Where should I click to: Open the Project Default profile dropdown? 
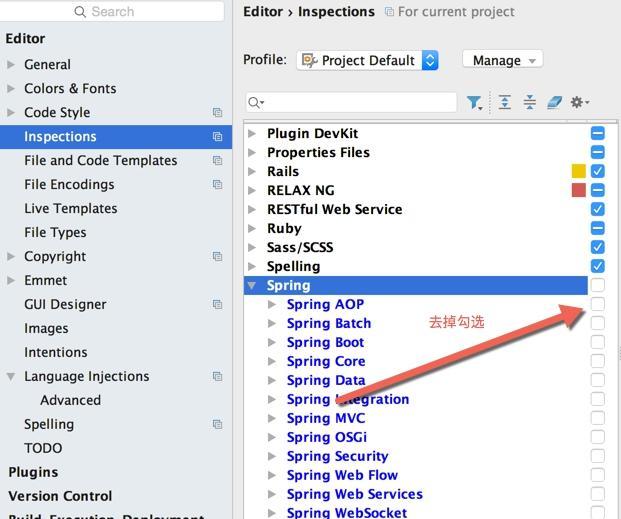pos(368,60)
